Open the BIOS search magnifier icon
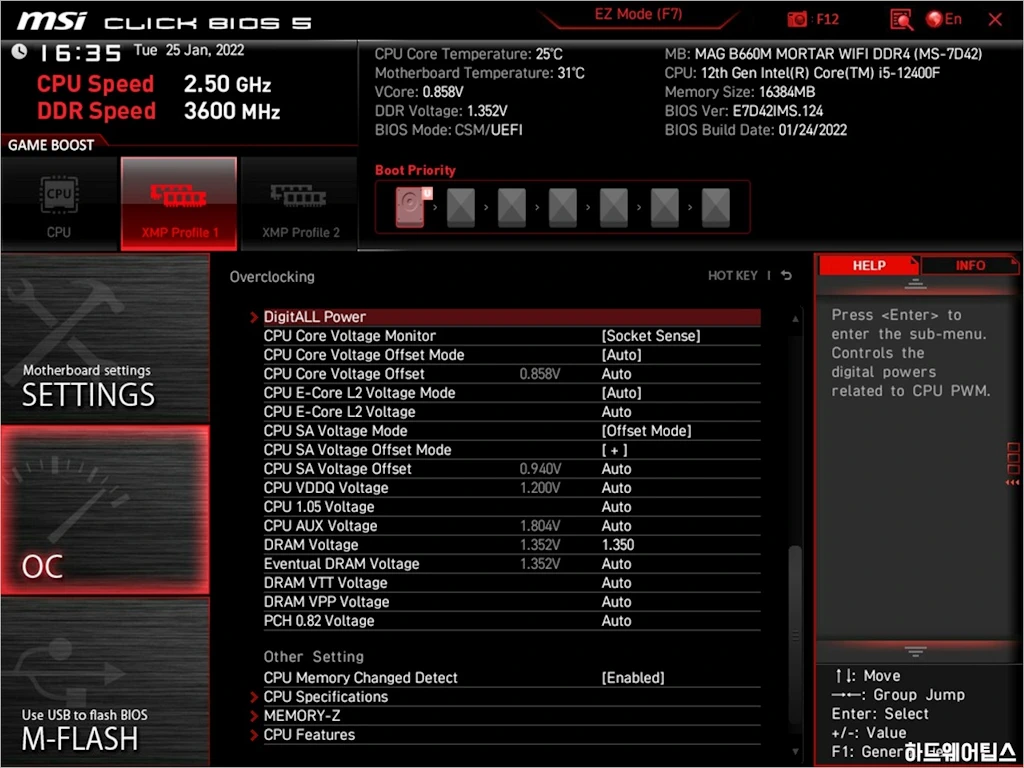The image size is (1024, 768). (x=901, y=20)
